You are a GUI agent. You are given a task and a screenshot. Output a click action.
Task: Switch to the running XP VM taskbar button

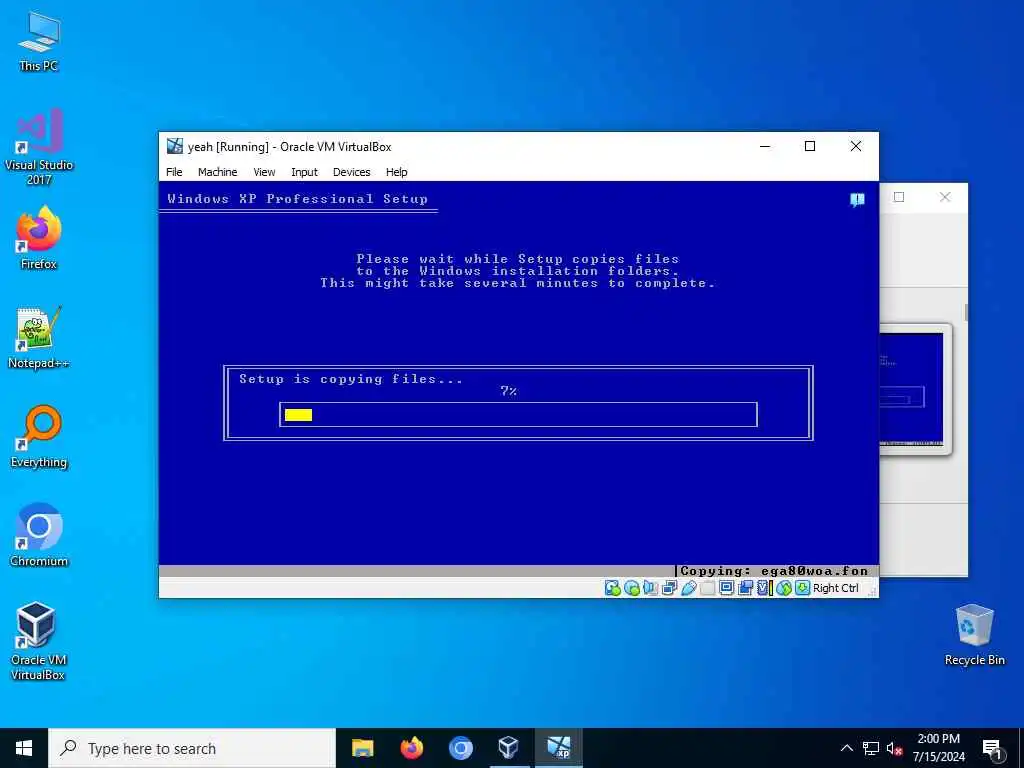coord(558,748)
